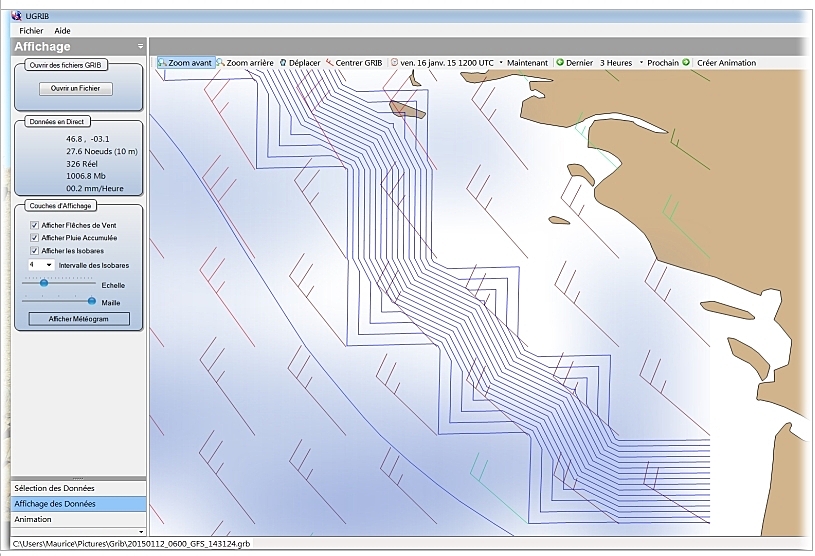815x556 pixels.
Task: Switch to the Animation panel
Action: [78, 520]
